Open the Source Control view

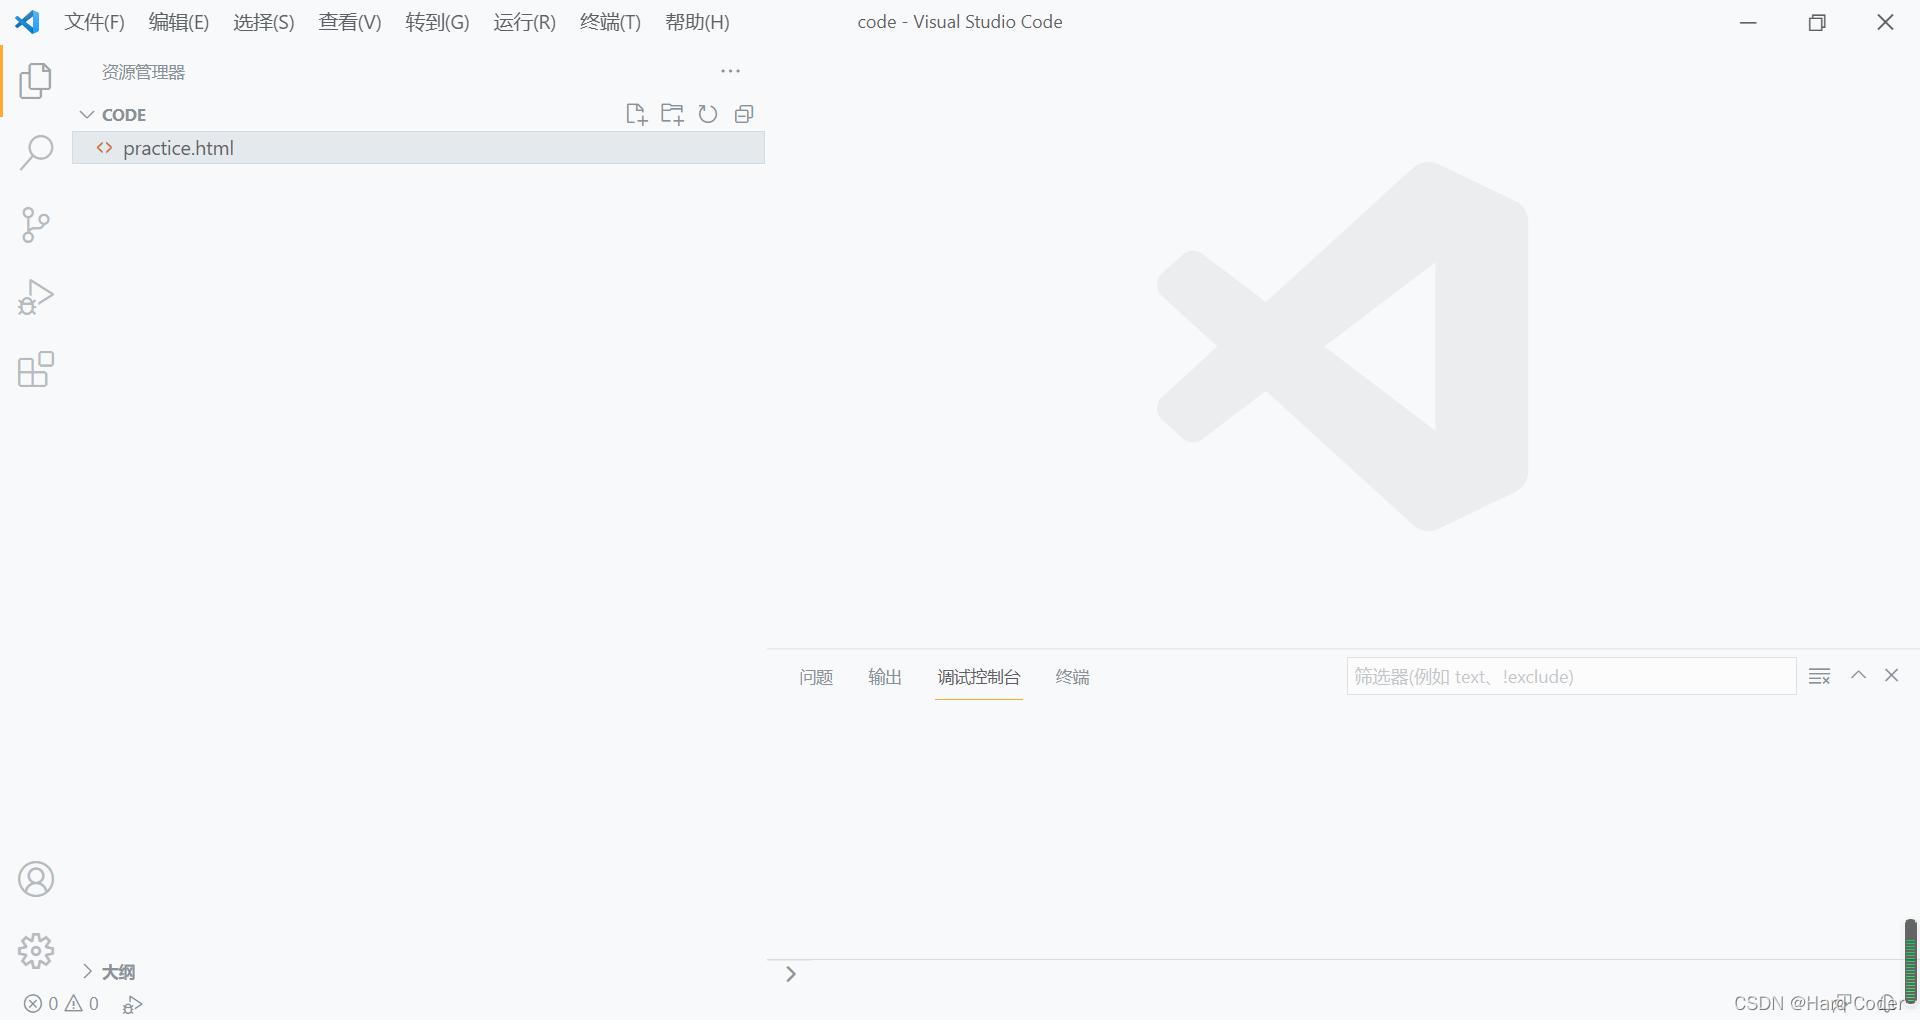point(36,225)
